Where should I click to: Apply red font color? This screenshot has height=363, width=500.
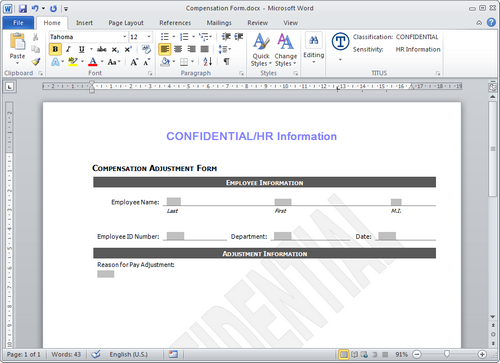93,62
